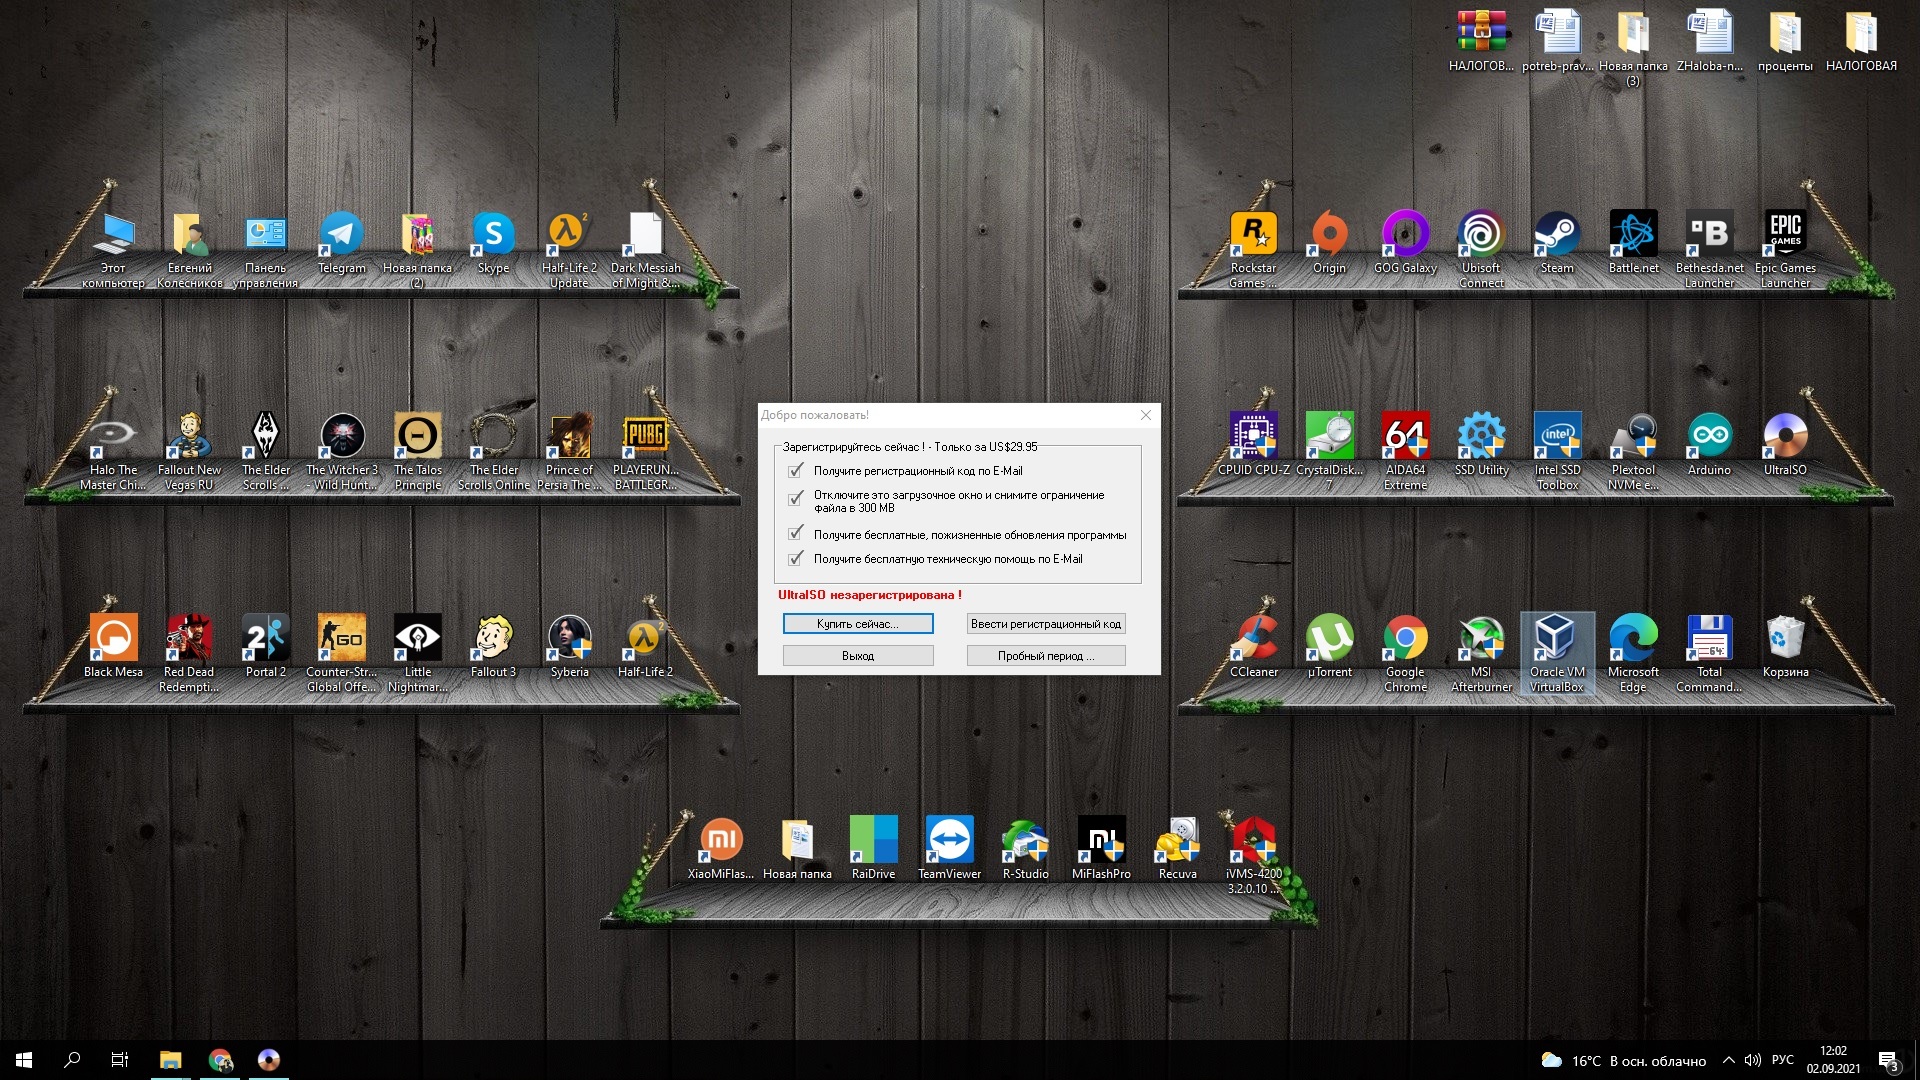Open GOG Galaxy shortcut
This screenshot has width=1920, height=1080.
click(x=1406, y=243)
